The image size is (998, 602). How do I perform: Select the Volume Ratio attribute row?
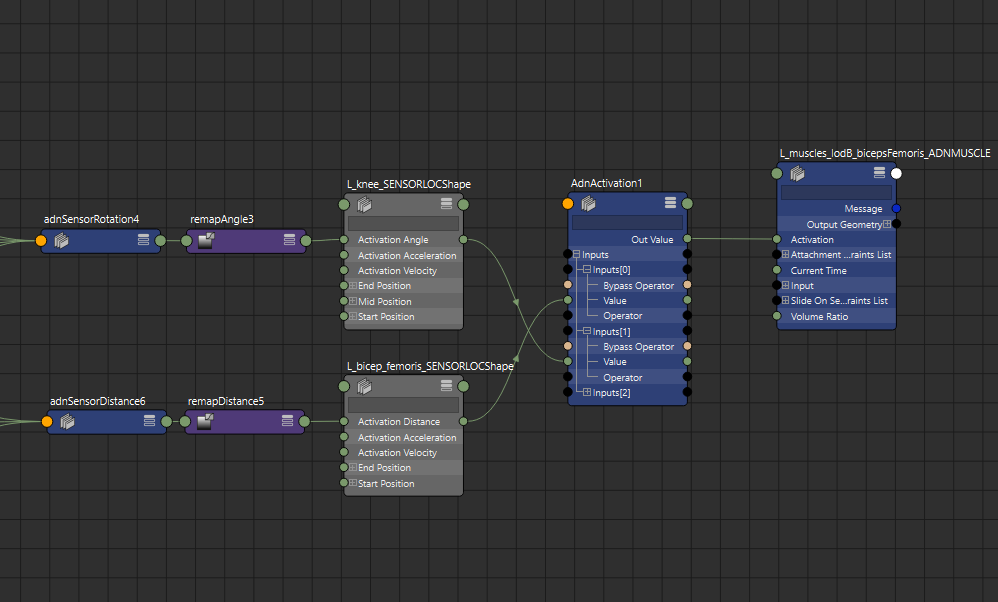tap(819, 317)
